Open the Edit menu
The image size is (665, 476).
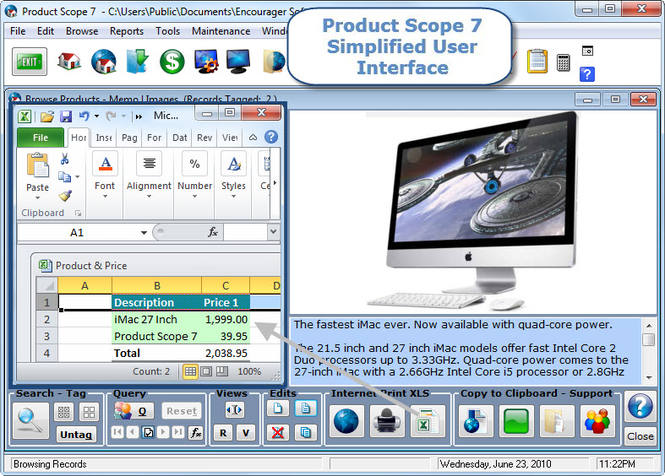(45, 31)
